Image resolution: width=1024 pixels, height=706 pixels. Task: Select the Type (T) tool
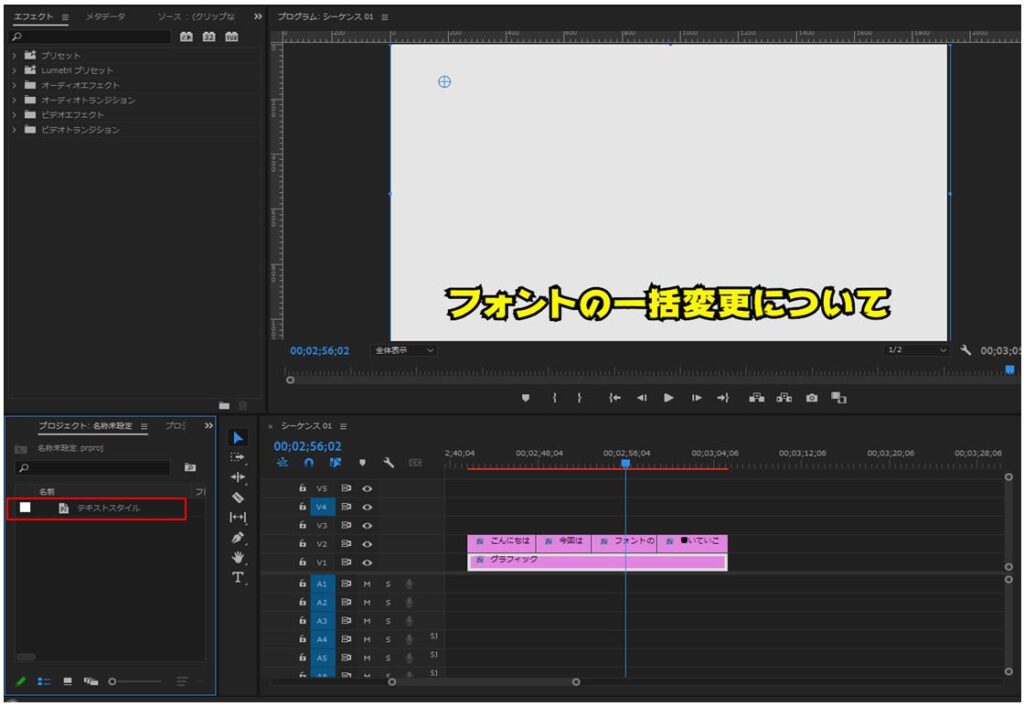click(x=237, y=577)
